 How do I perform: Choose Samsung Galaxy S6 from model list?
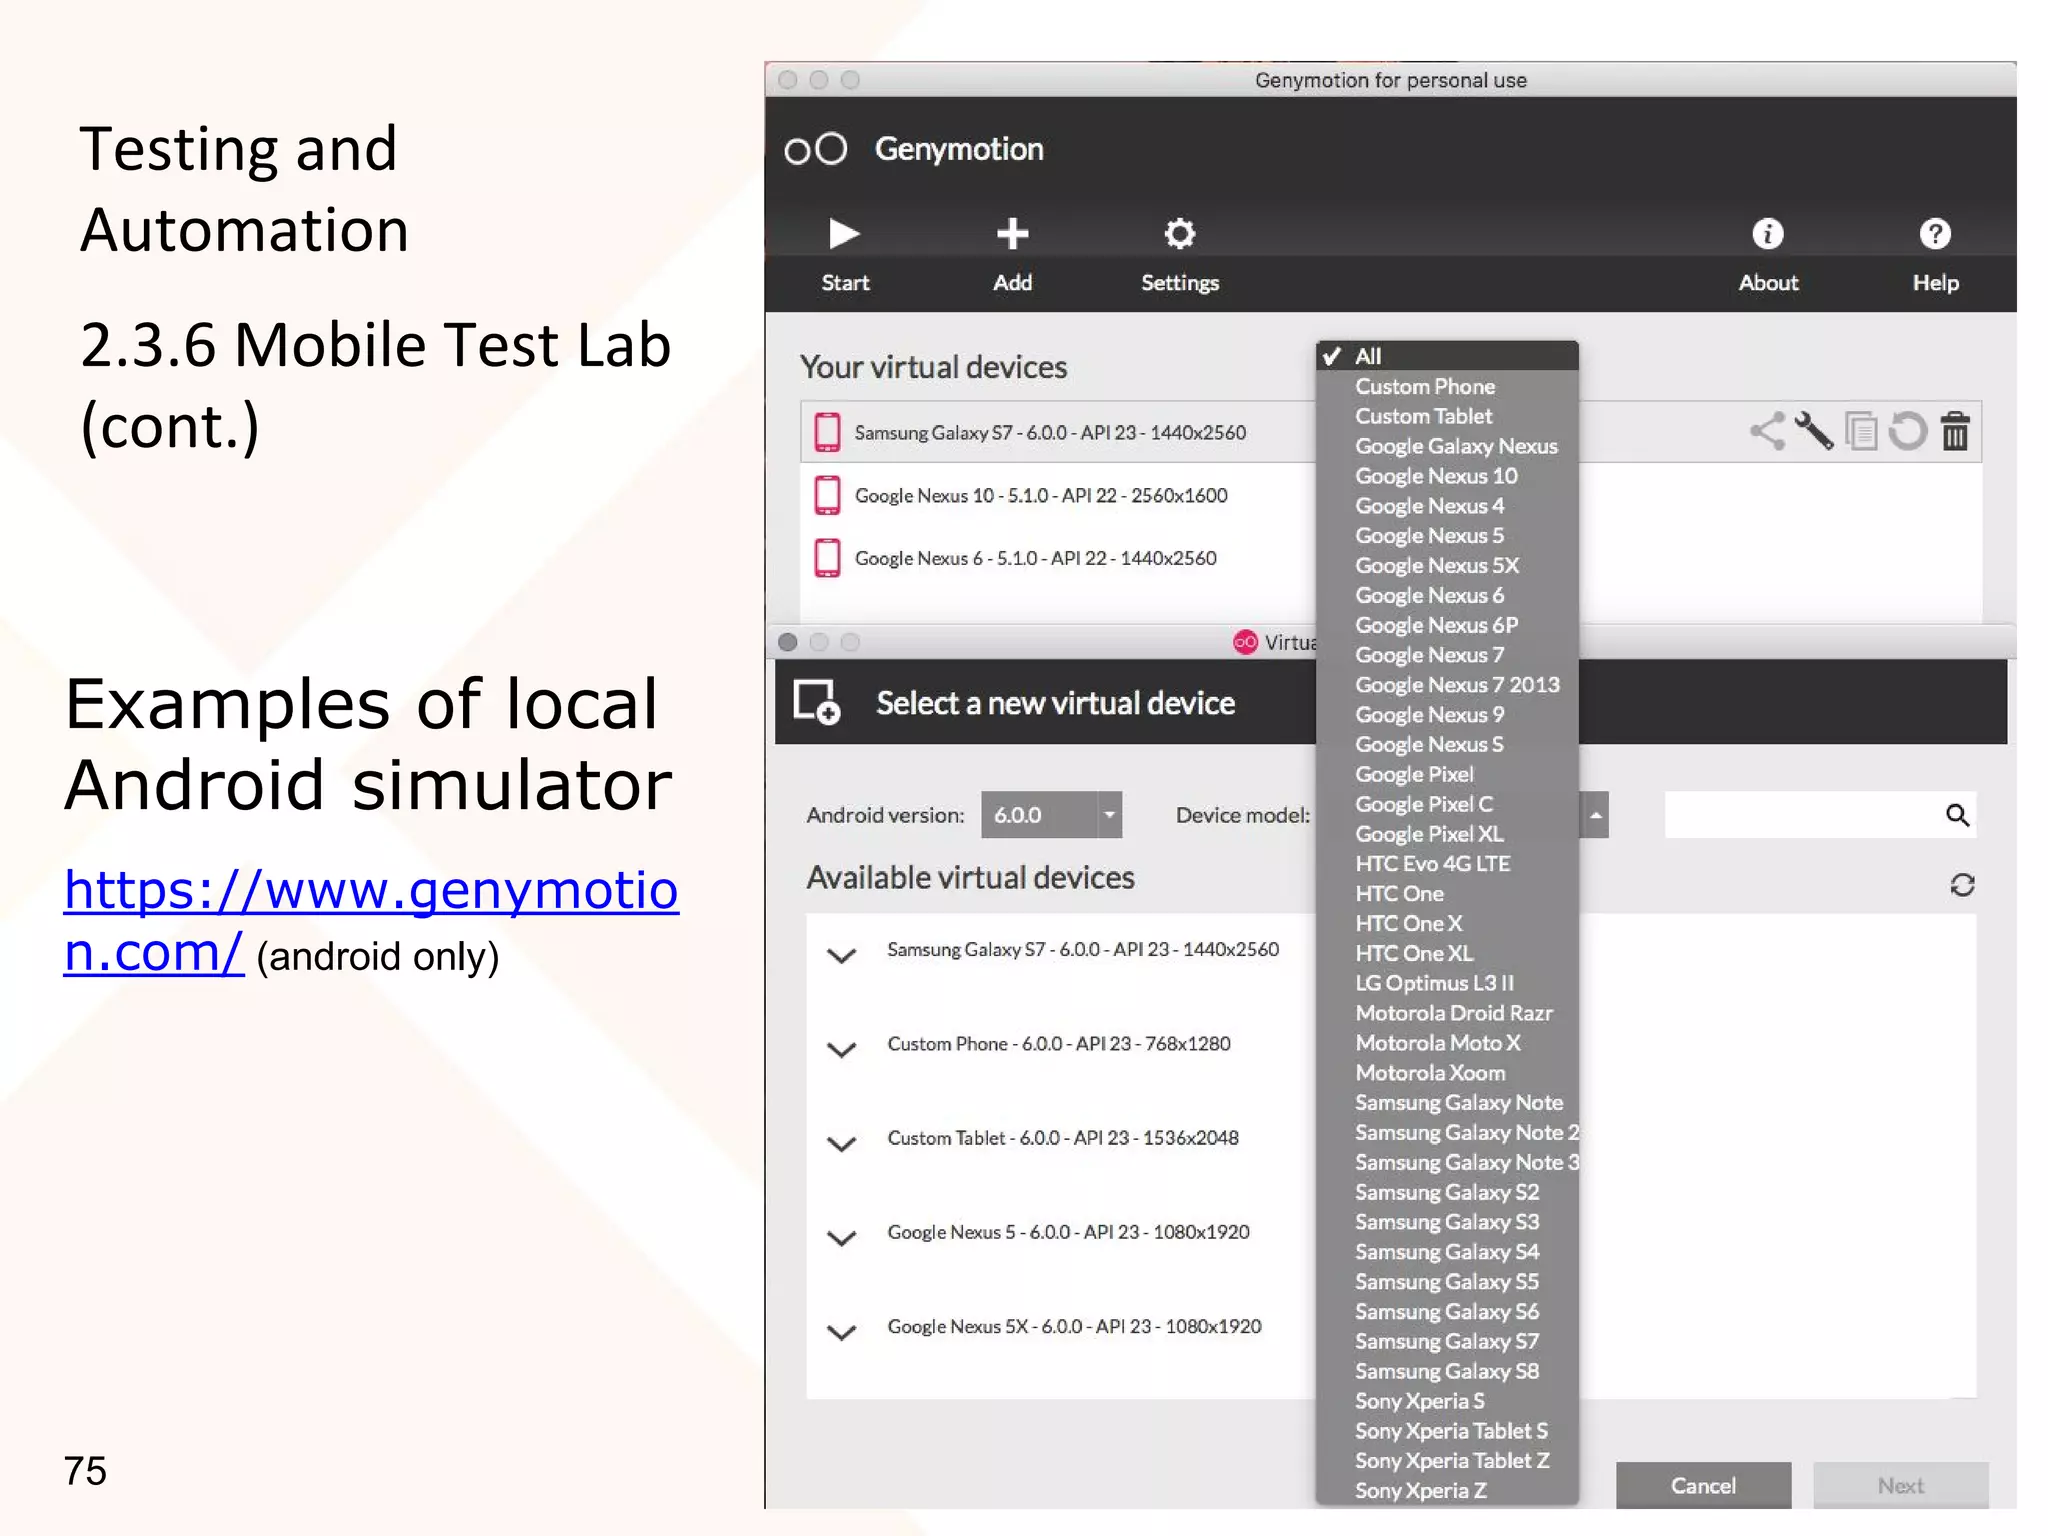pos(1447,1312)
